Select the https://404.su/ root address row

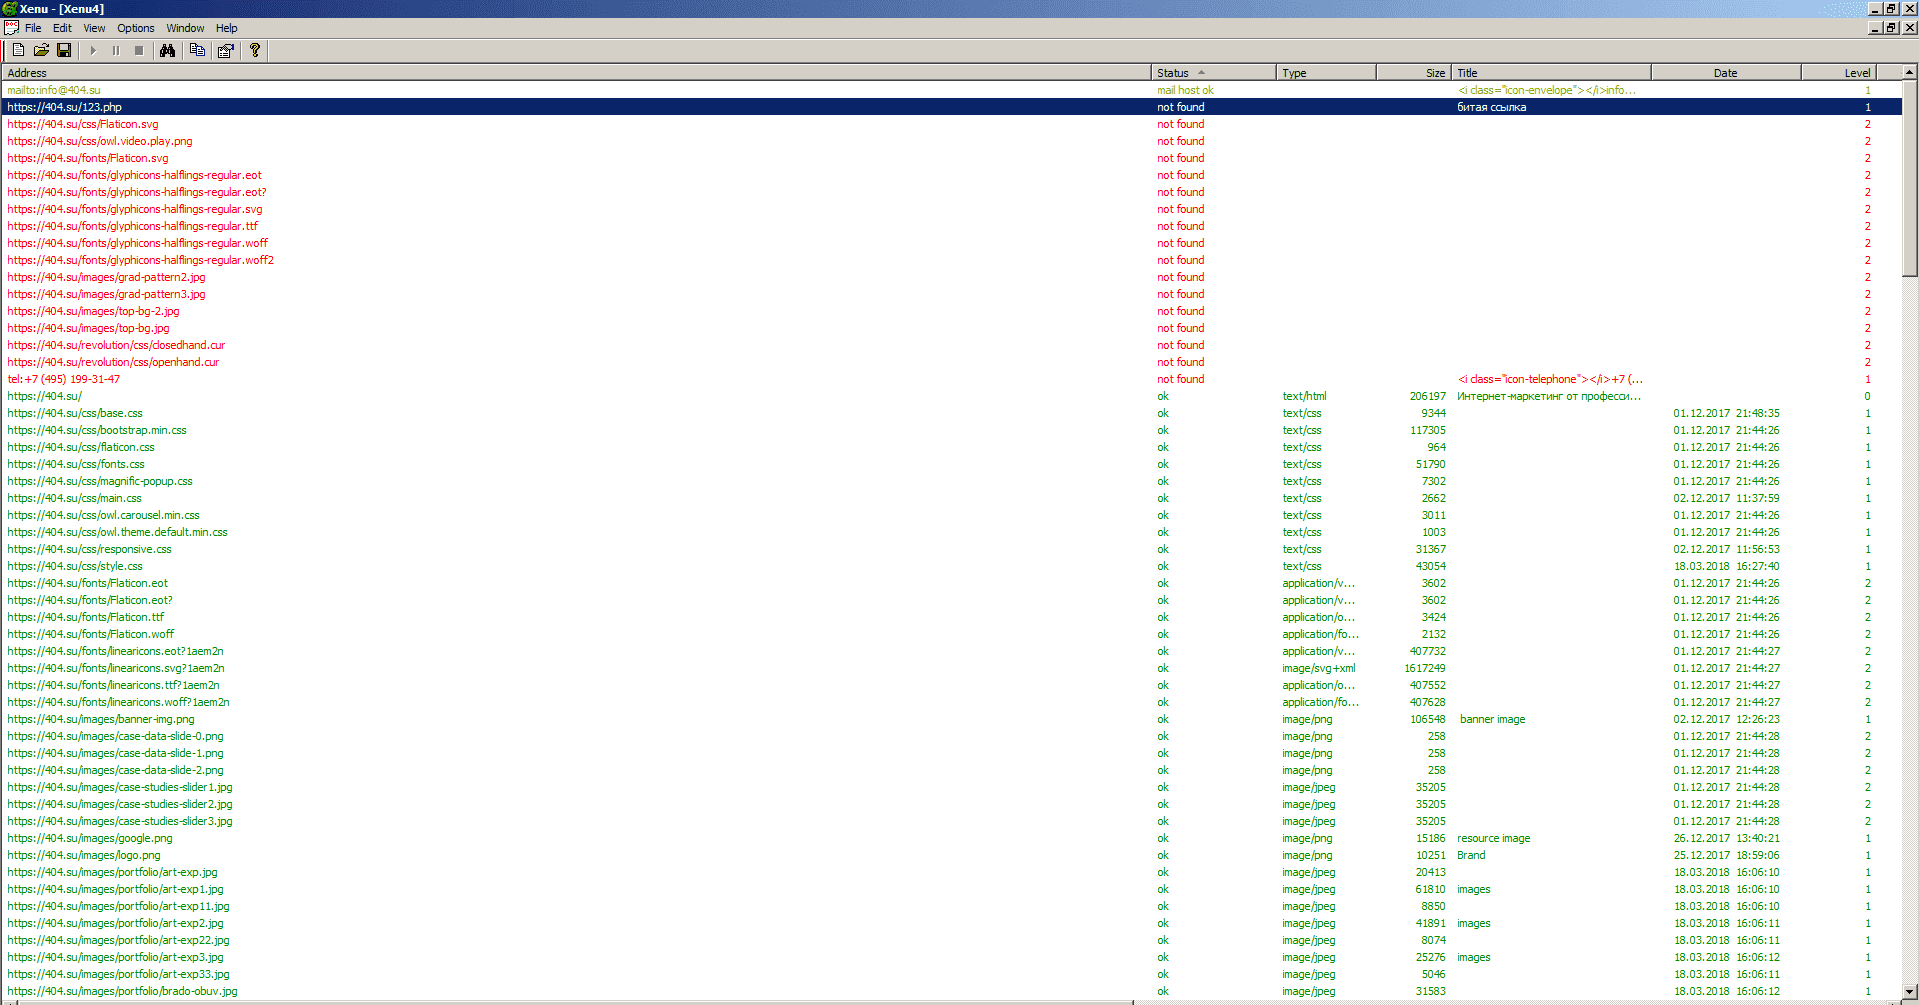click(x=950, y=396)
